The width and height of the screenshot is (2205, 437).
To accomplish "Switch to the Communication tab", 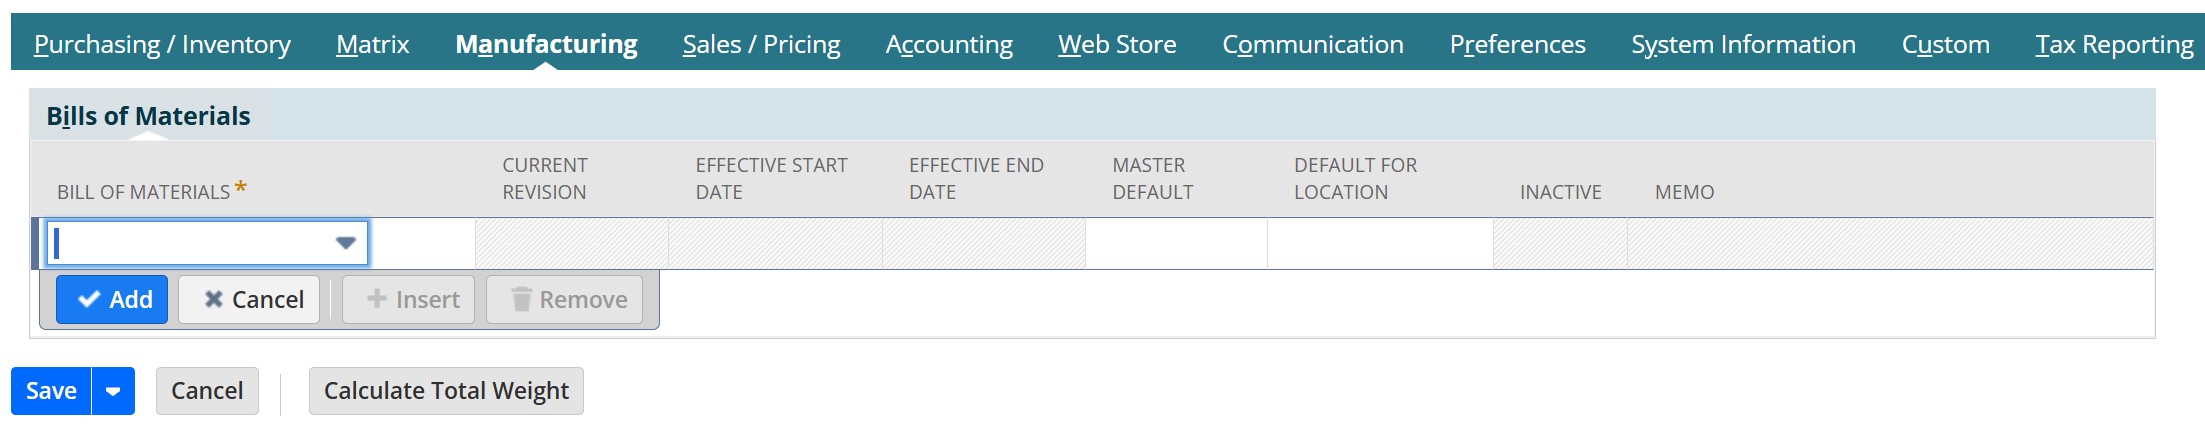I will click(x=1313, y=44).
